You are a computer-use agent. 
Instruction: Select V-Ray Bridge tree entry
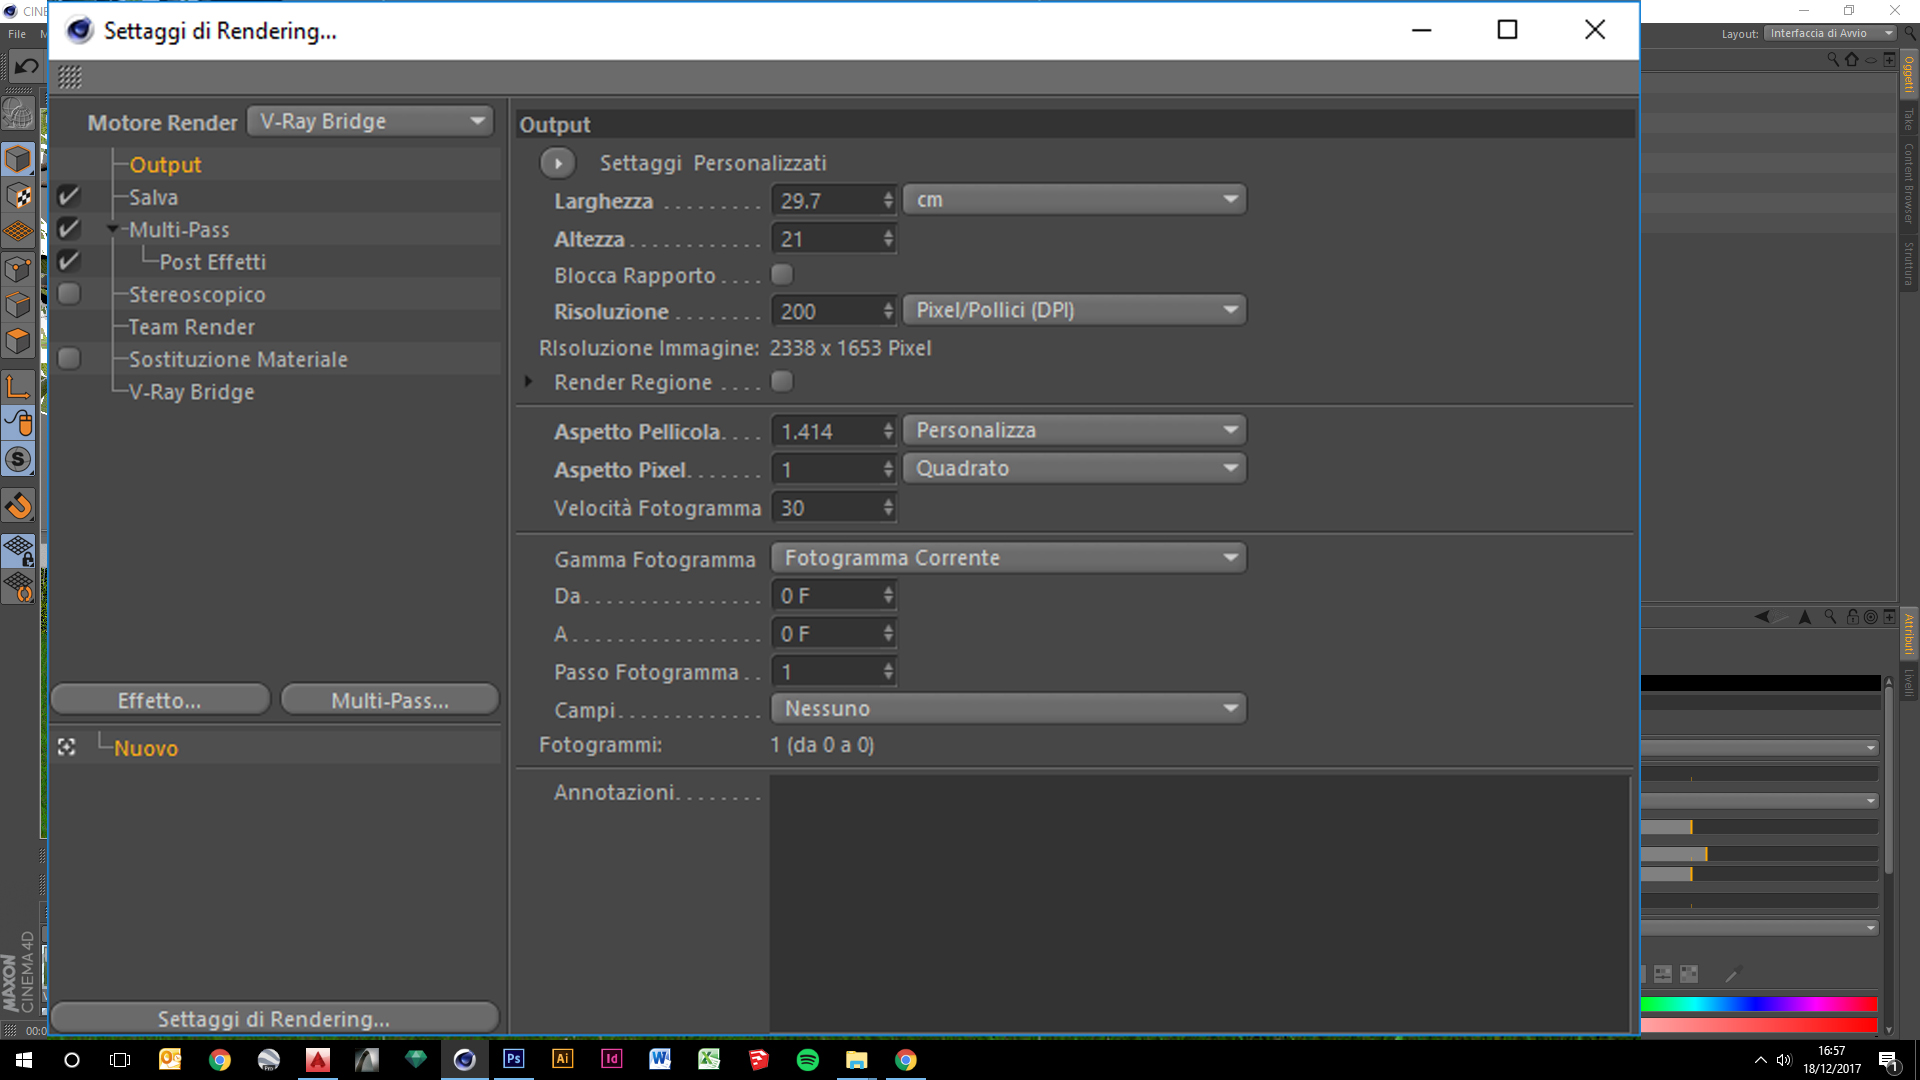coord(192,392)
